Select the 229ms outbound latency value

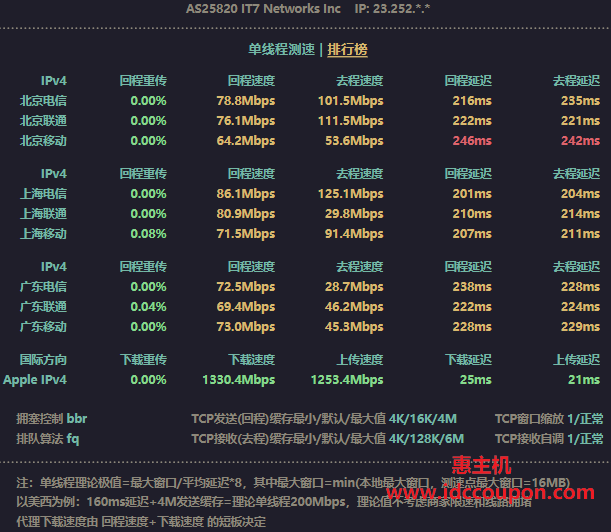[580, 327]
